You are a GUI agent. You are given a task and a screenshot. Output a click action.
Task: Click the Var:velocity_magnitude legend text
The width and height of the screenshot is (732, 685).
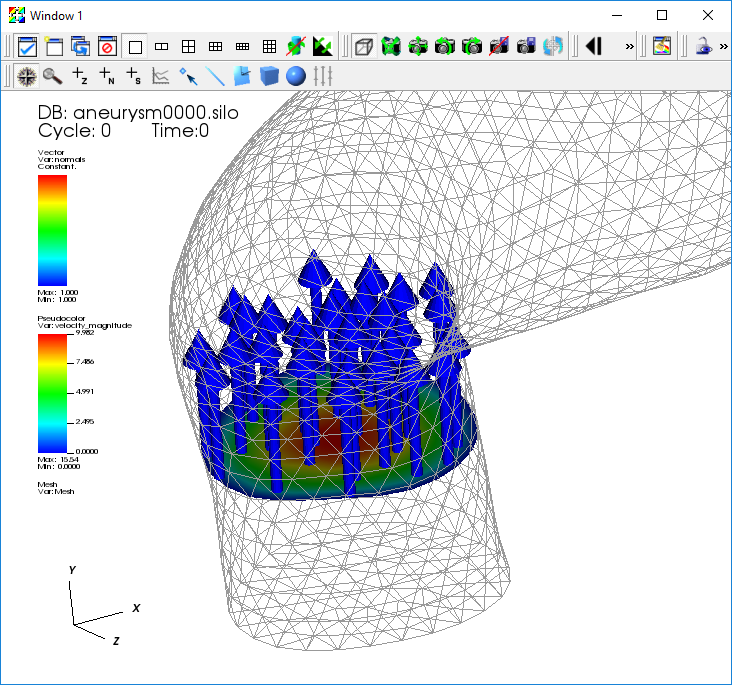84,325
